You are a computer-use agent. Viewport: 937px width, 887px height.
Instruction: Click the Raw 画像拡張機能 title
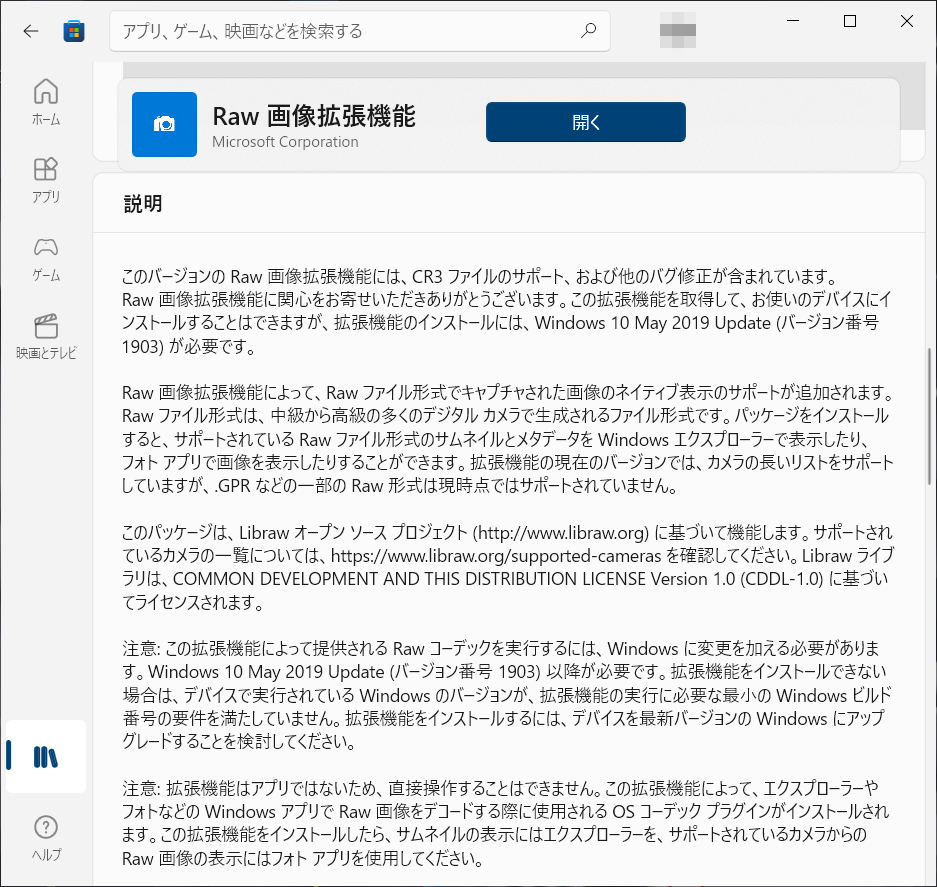[x=314, y=116]
